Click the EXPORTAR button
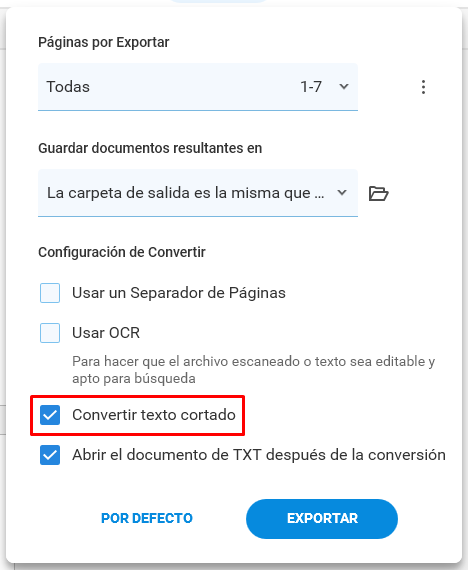This screenshot has width=468, height=570. (322, 519)
